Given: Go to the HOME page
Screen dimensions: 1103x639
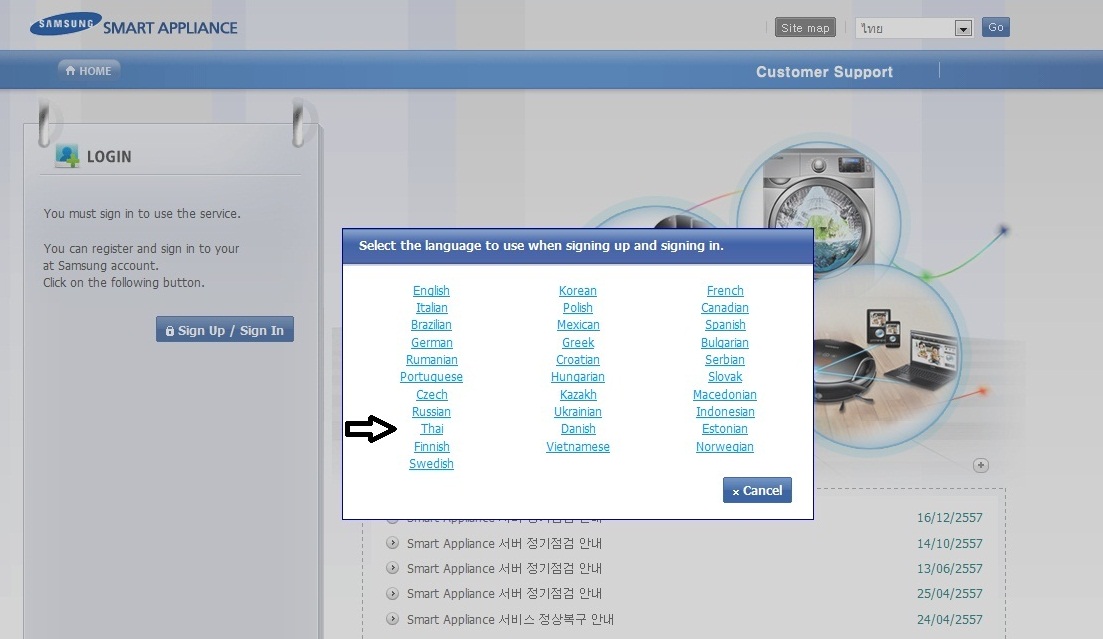Looking at the screenshot, I should pos(89,70).
